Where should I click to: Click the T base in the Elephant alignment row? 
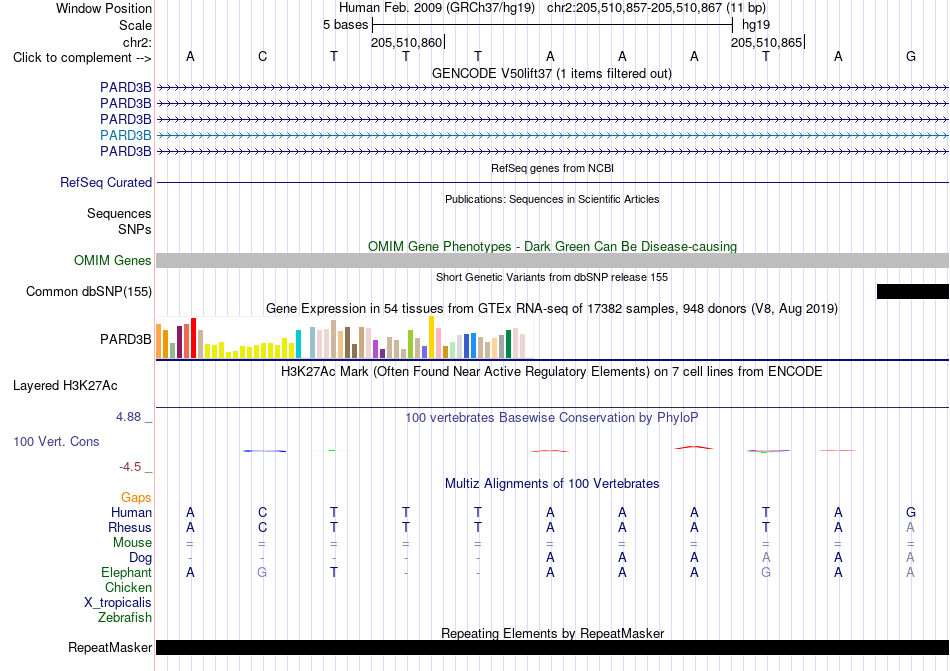[x=334, y=572]
